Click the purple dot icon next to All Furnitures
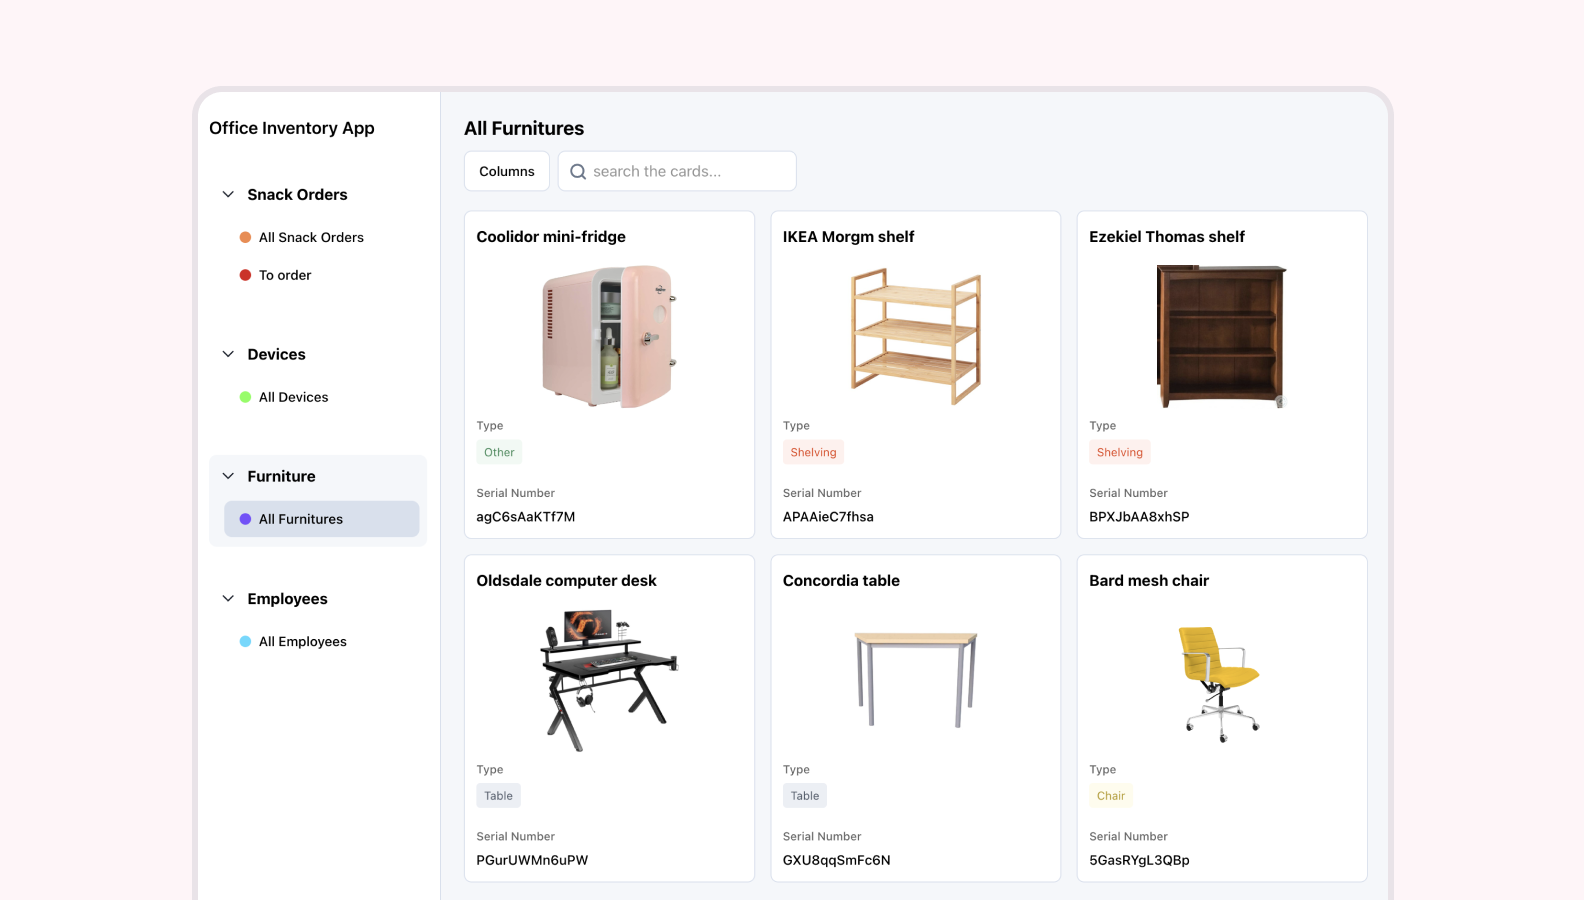This screenshot has width=1584, height=900. pos(245,519)
